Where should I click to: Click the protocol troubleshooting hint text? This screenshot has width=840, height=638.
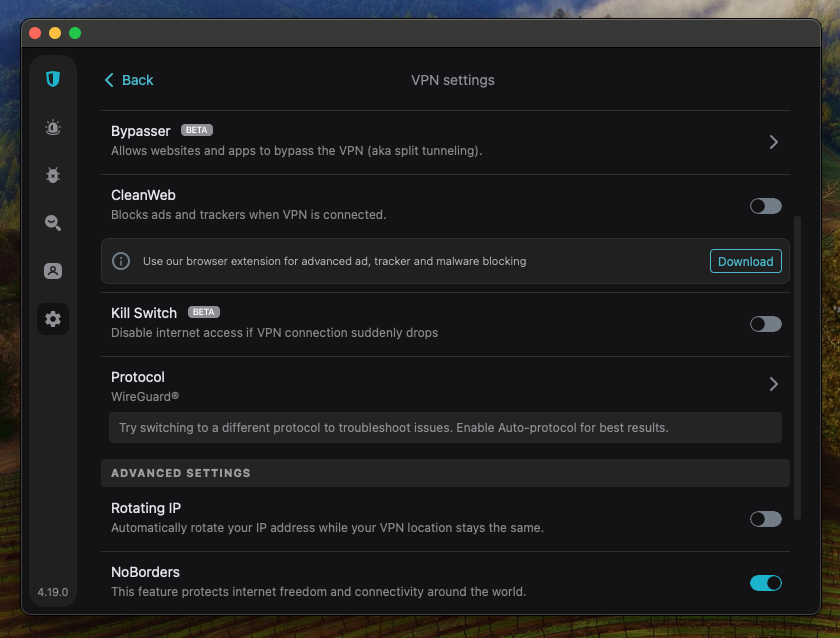click(394, 428)
